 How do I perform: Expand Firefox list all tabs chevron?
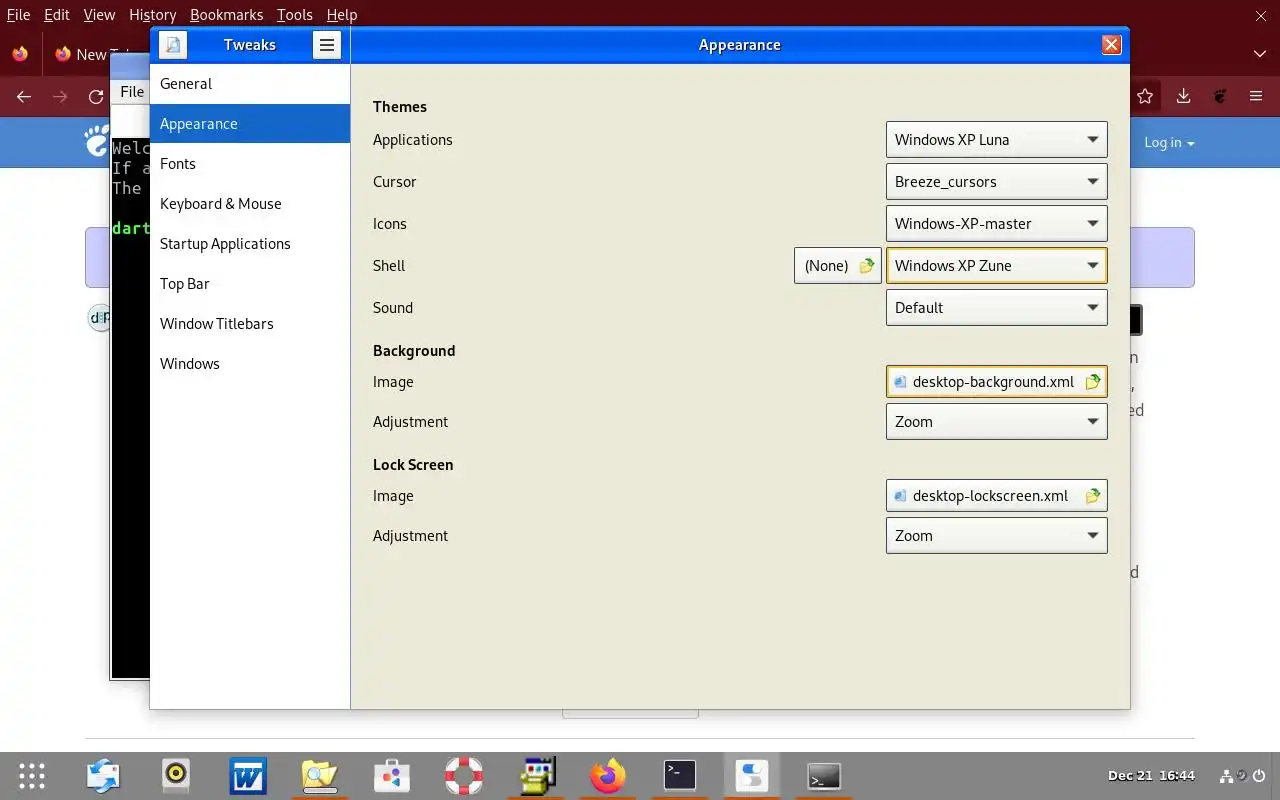[x=1260, y=54]
